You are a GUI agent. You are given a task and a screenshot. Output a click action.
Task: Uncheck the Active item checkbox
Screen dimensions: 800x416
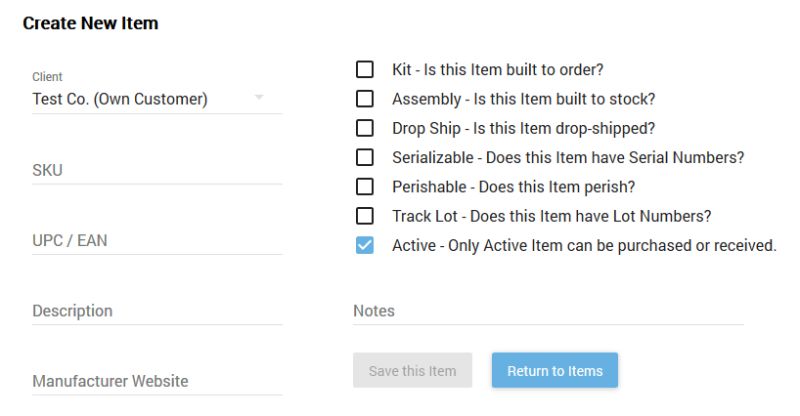point(365,245)
